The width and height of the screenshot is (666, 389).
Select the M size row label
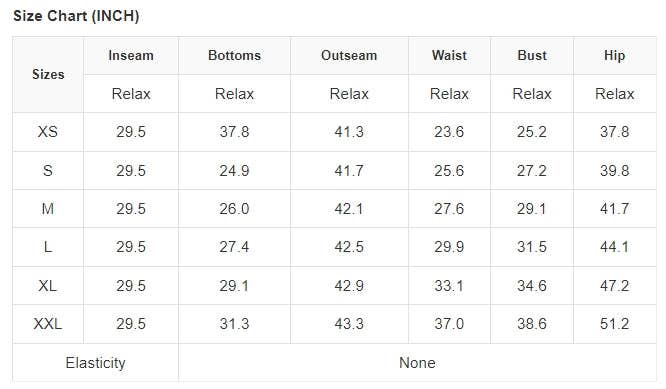[48, 209]
